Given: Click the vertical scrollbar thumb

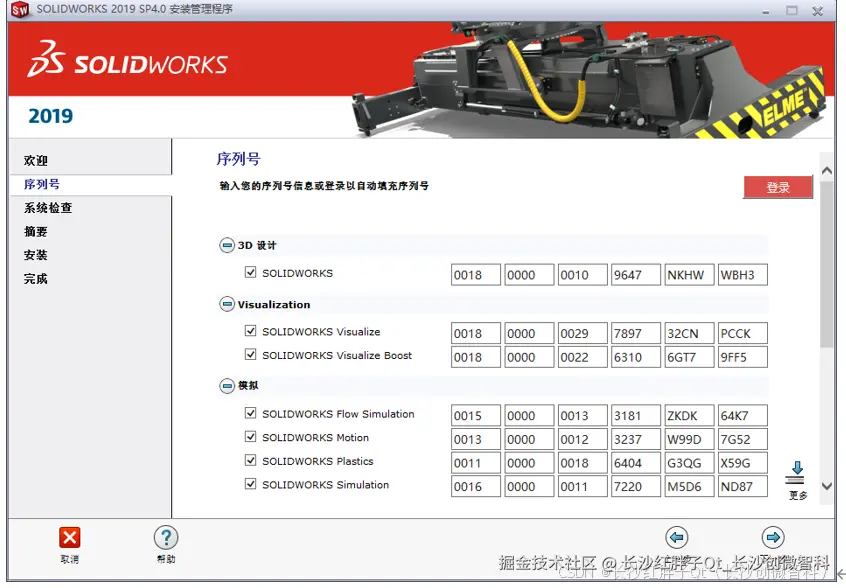Looking at the screenshot, I should pyautogui.click(x=826, y=264).
